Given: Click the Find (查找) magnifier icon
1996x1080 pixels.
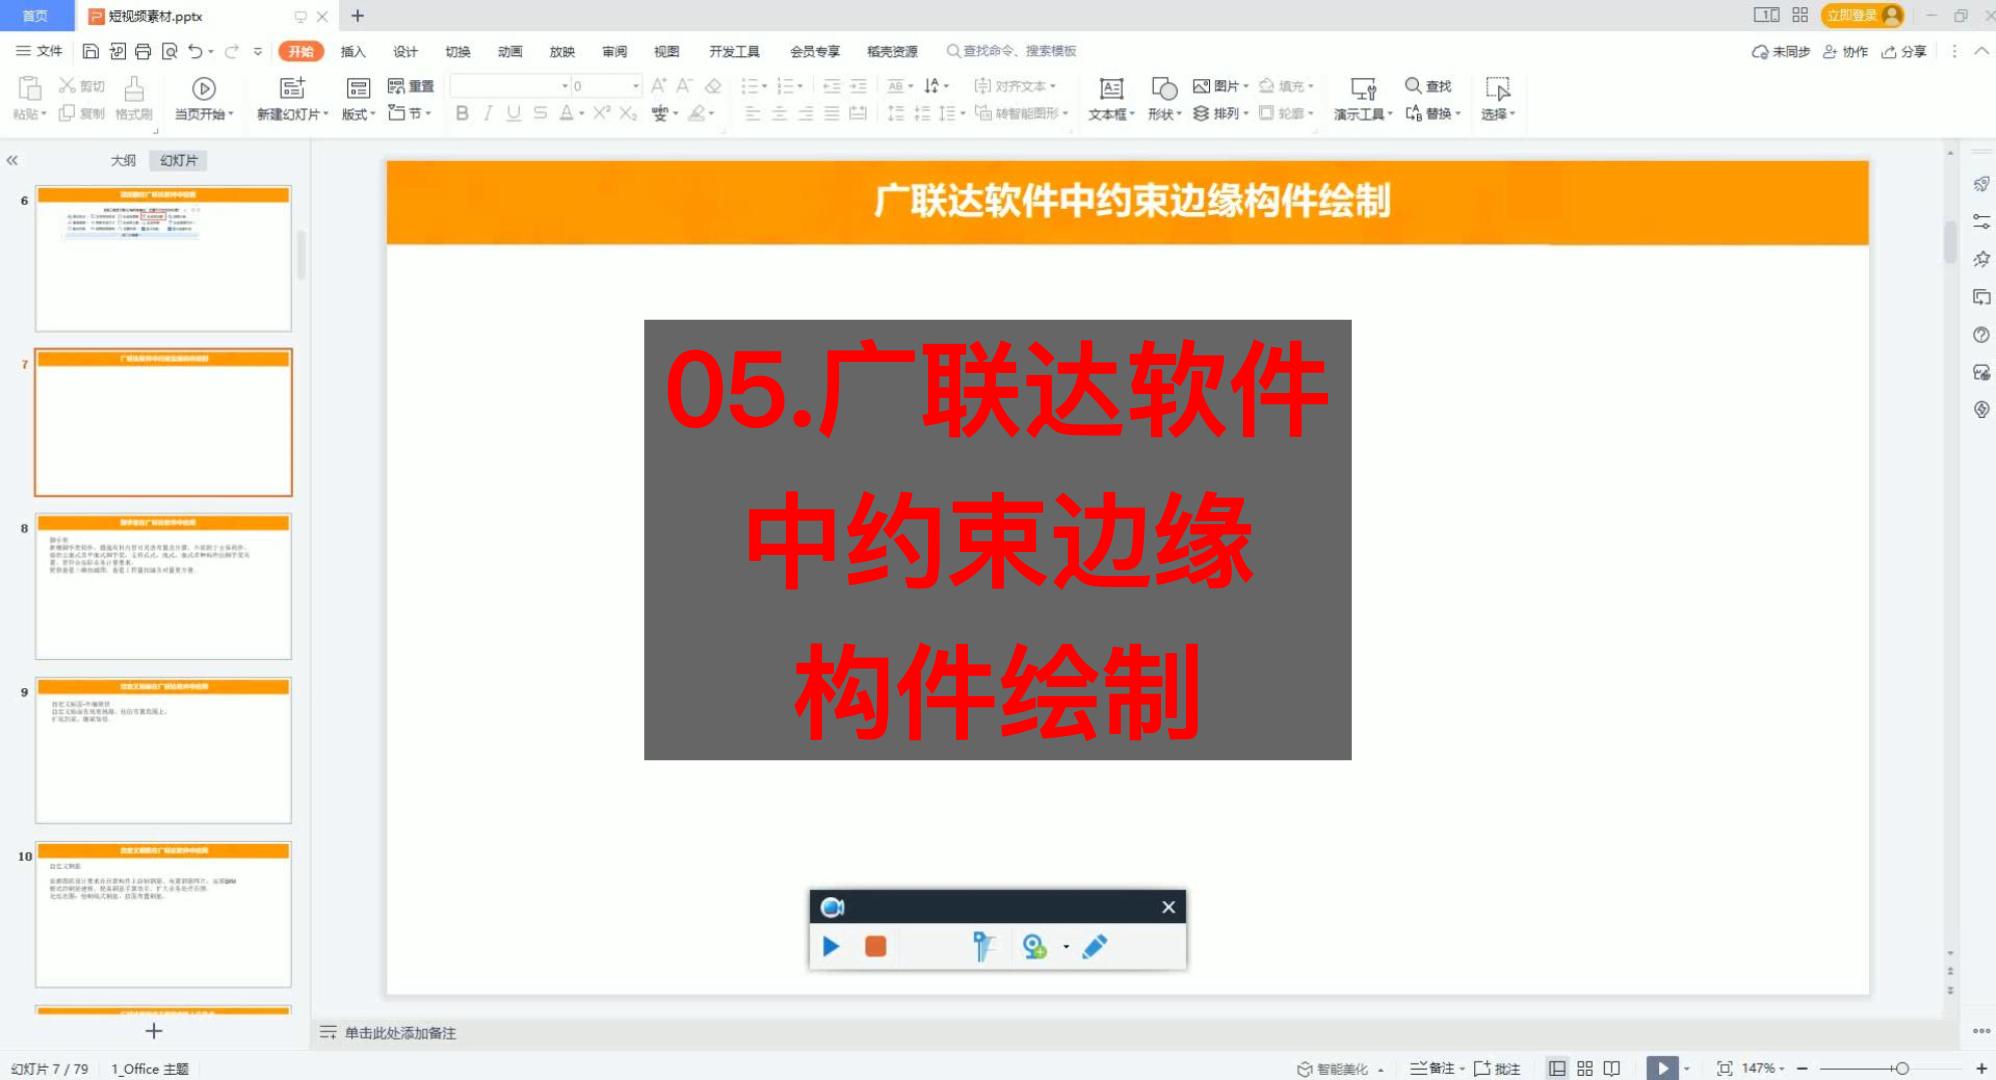Looking at the screenshot, I should 1413,85.
